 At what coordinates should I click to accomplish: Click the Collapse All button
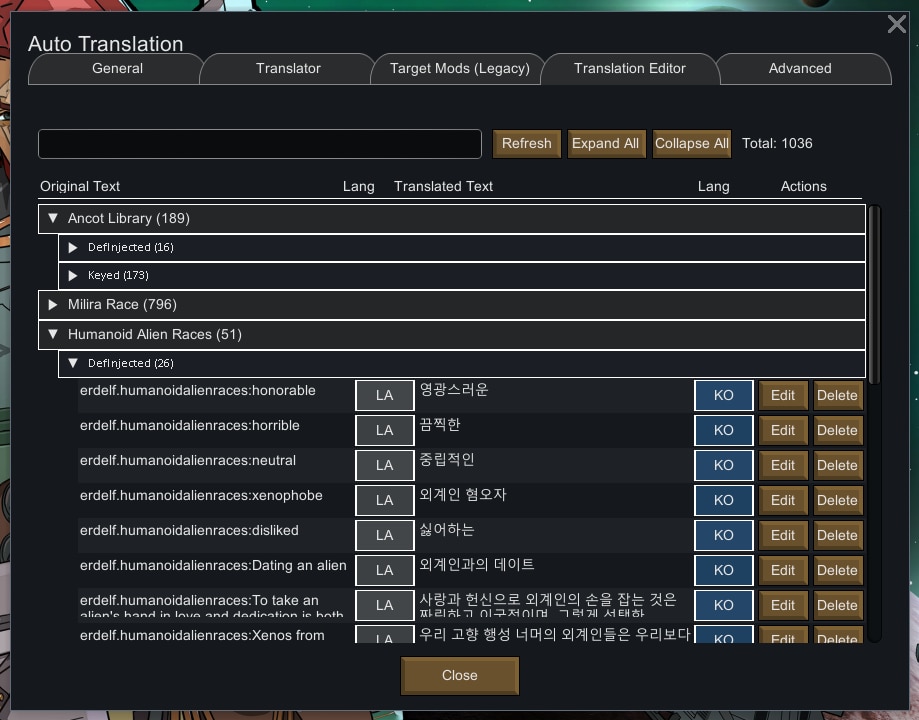coord(691,143)
